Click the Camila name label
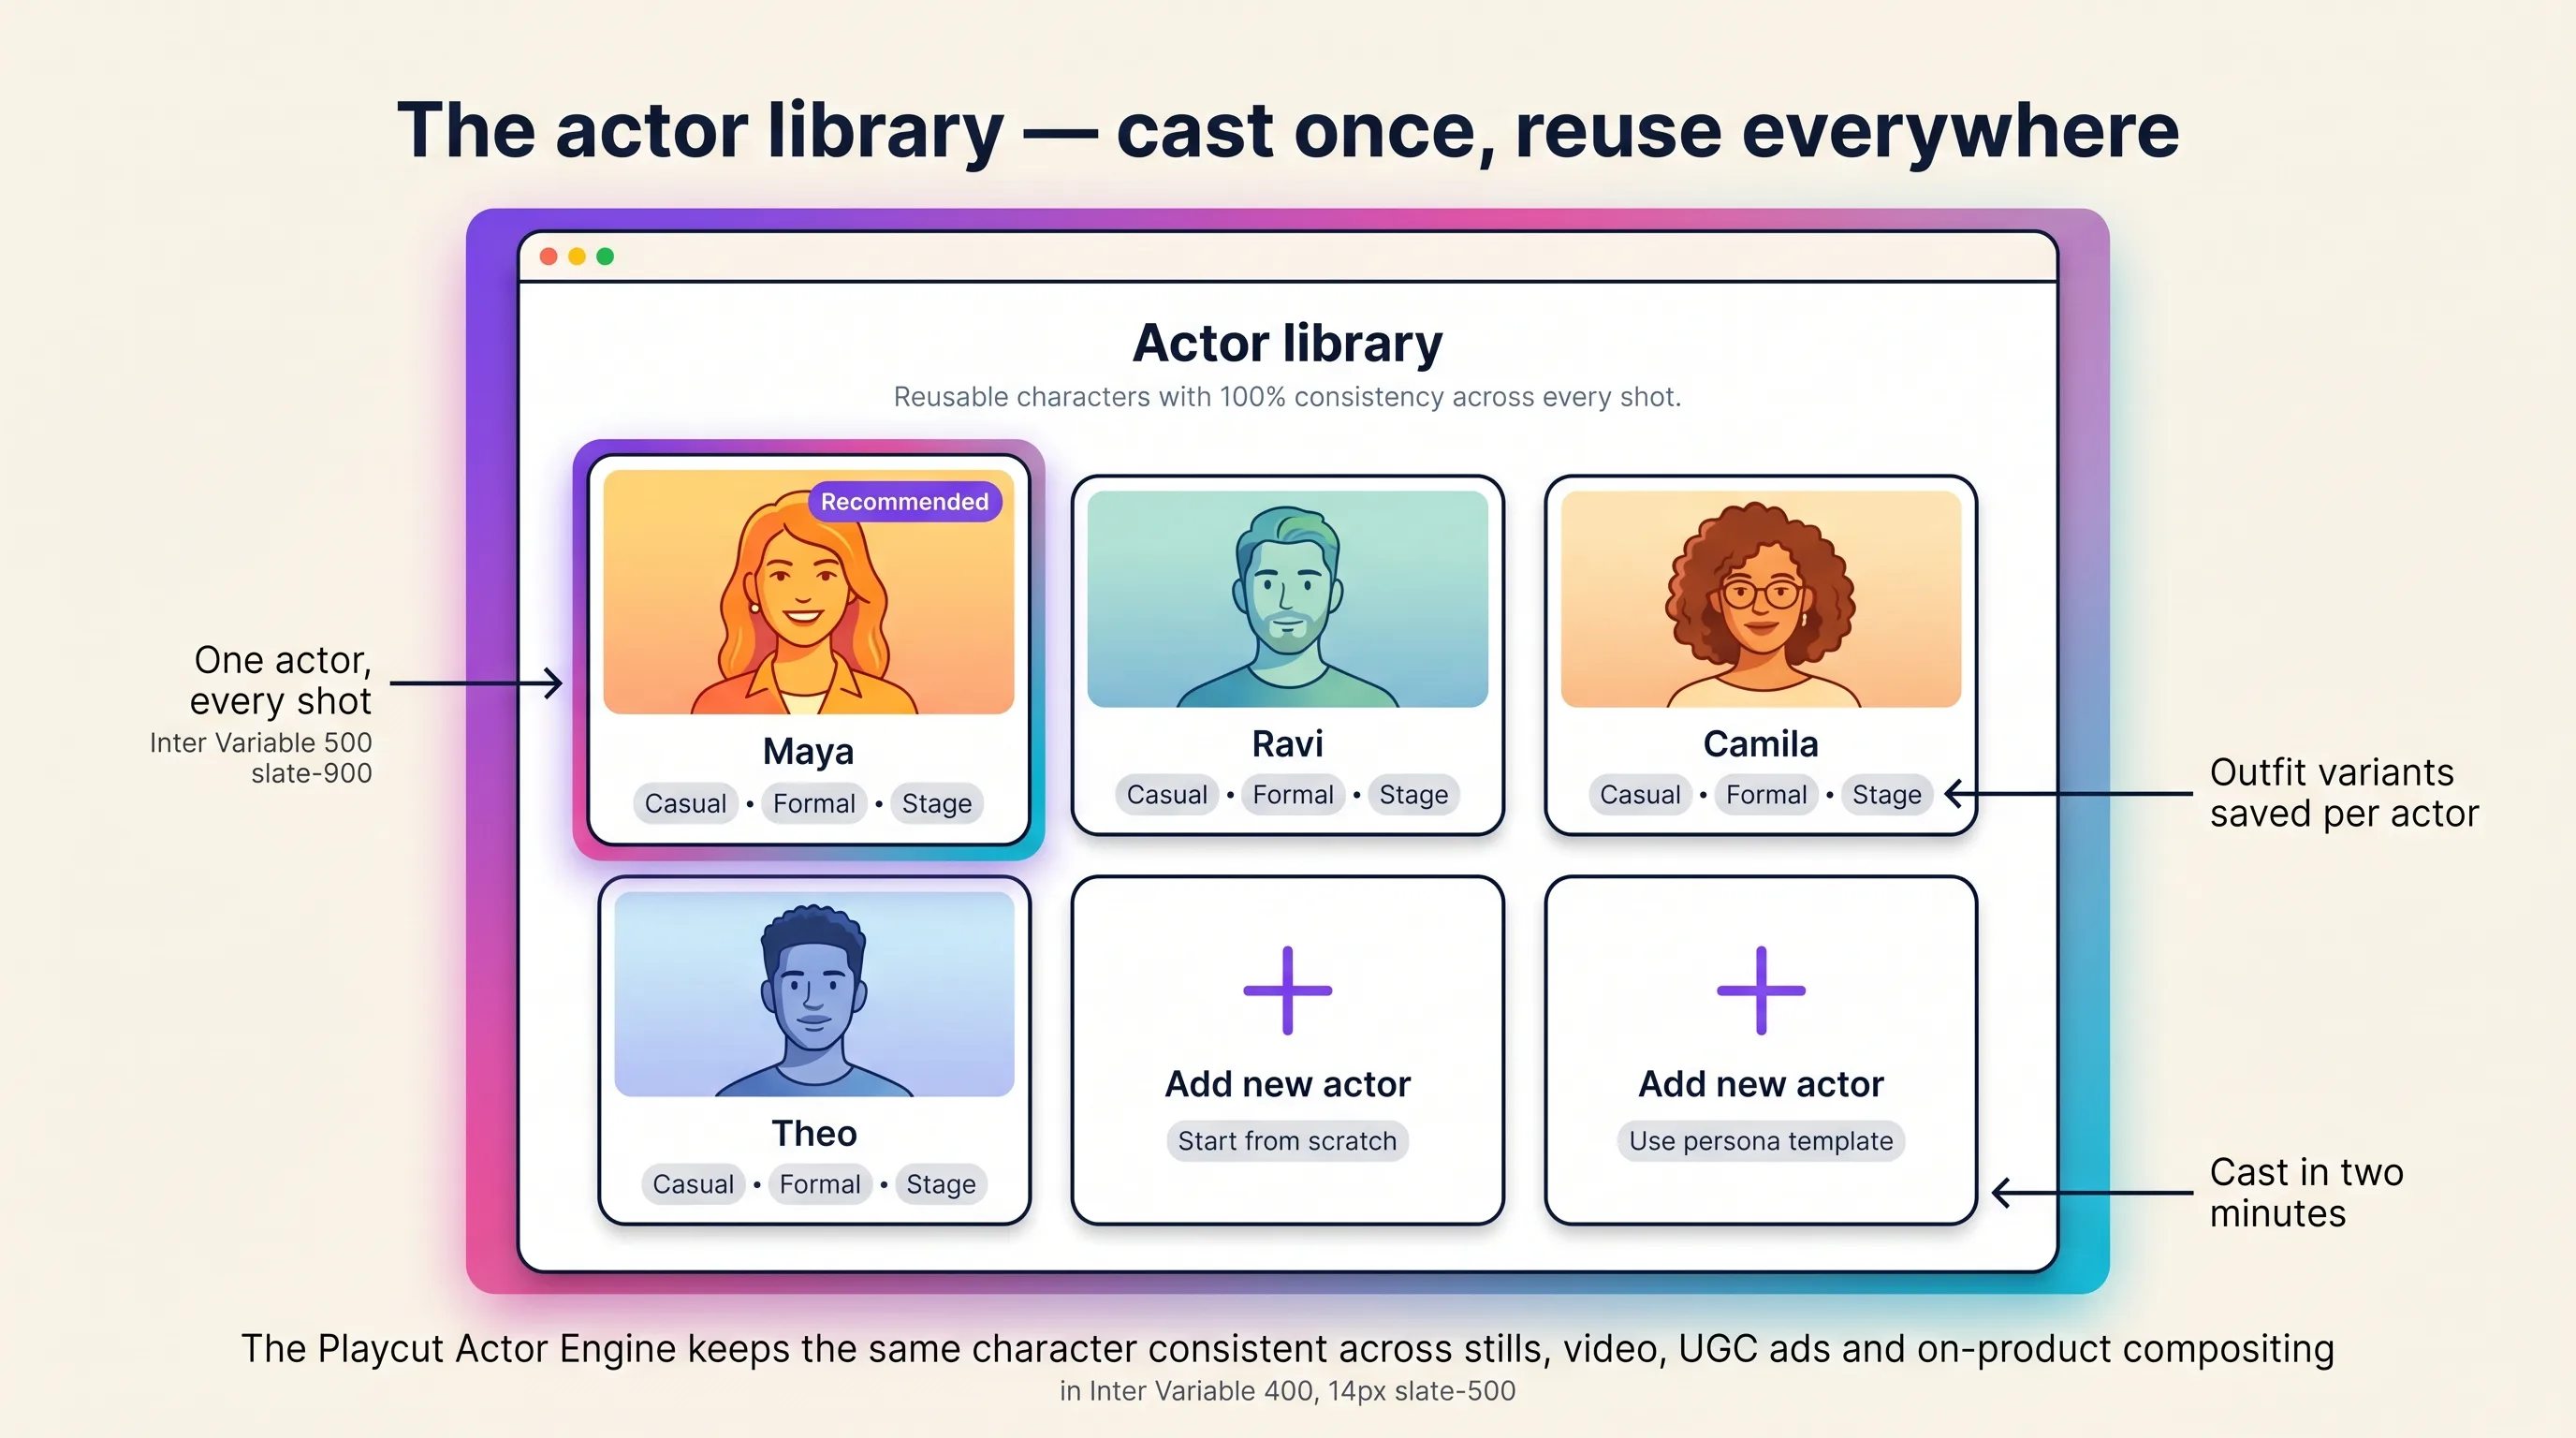 [1760, 744]
